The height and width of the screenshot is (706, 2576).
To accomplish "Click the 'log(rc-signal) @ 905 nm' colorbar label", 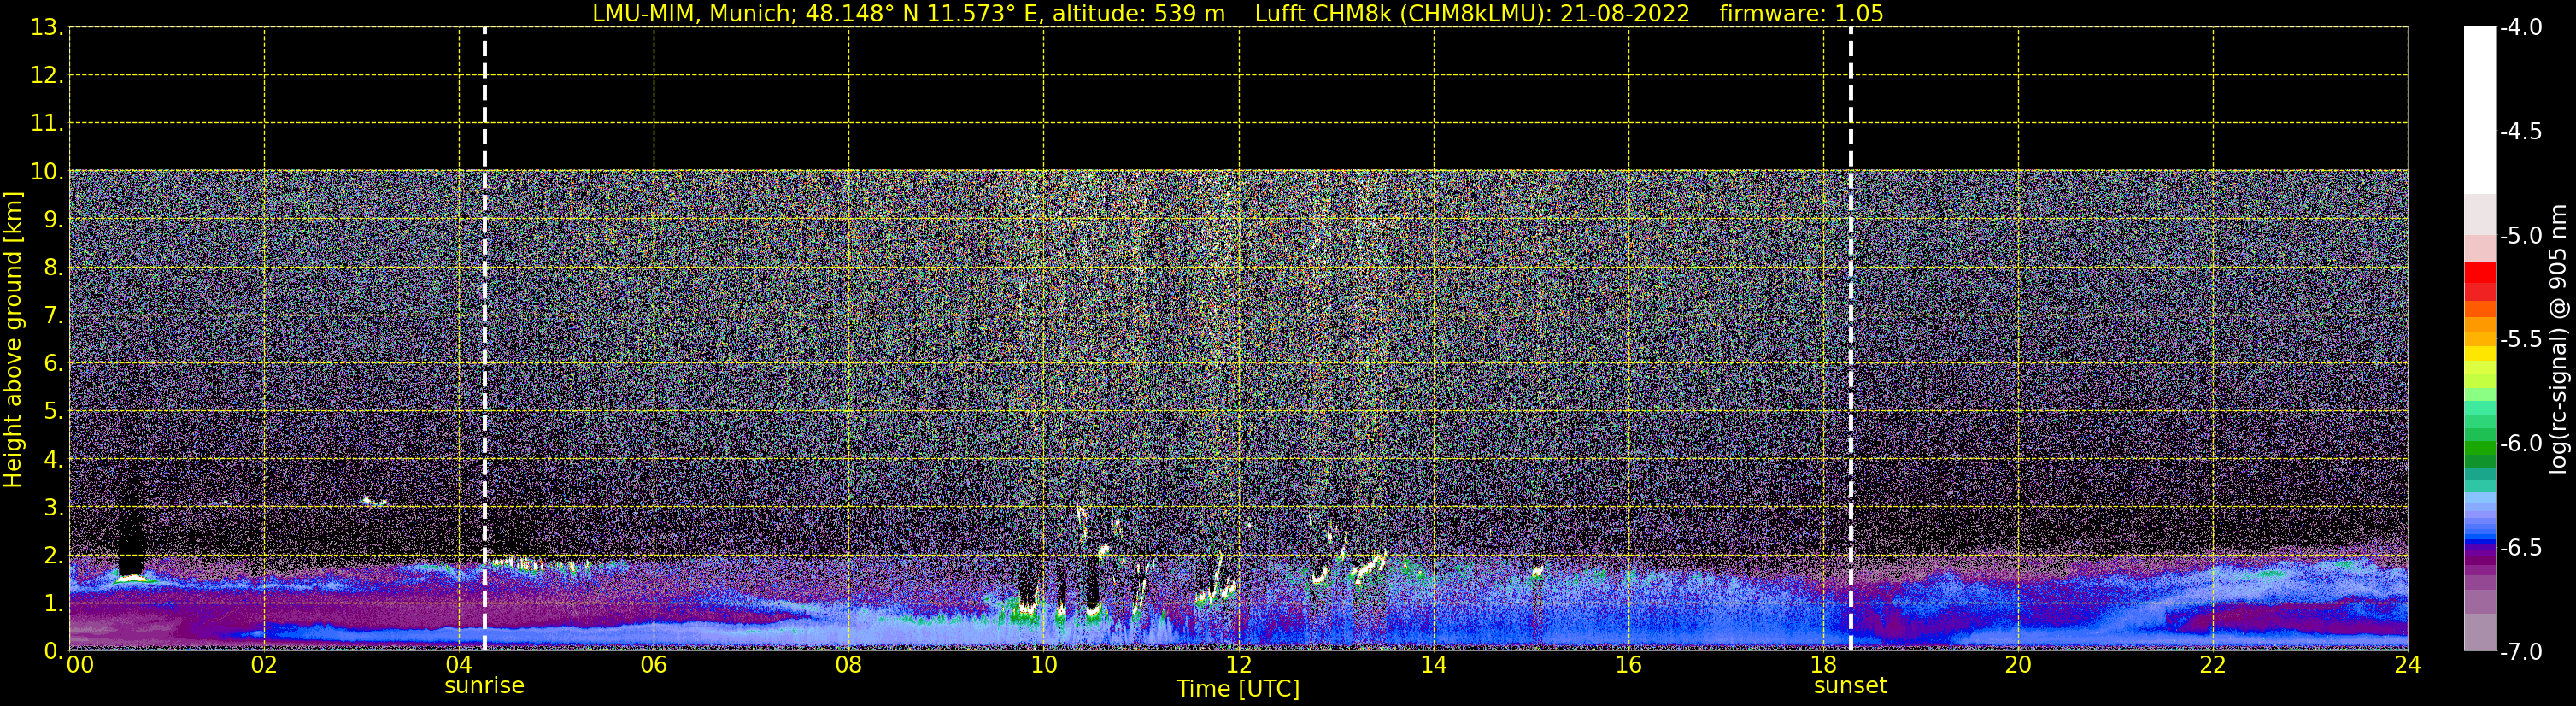I will (x=2558, y=339).
